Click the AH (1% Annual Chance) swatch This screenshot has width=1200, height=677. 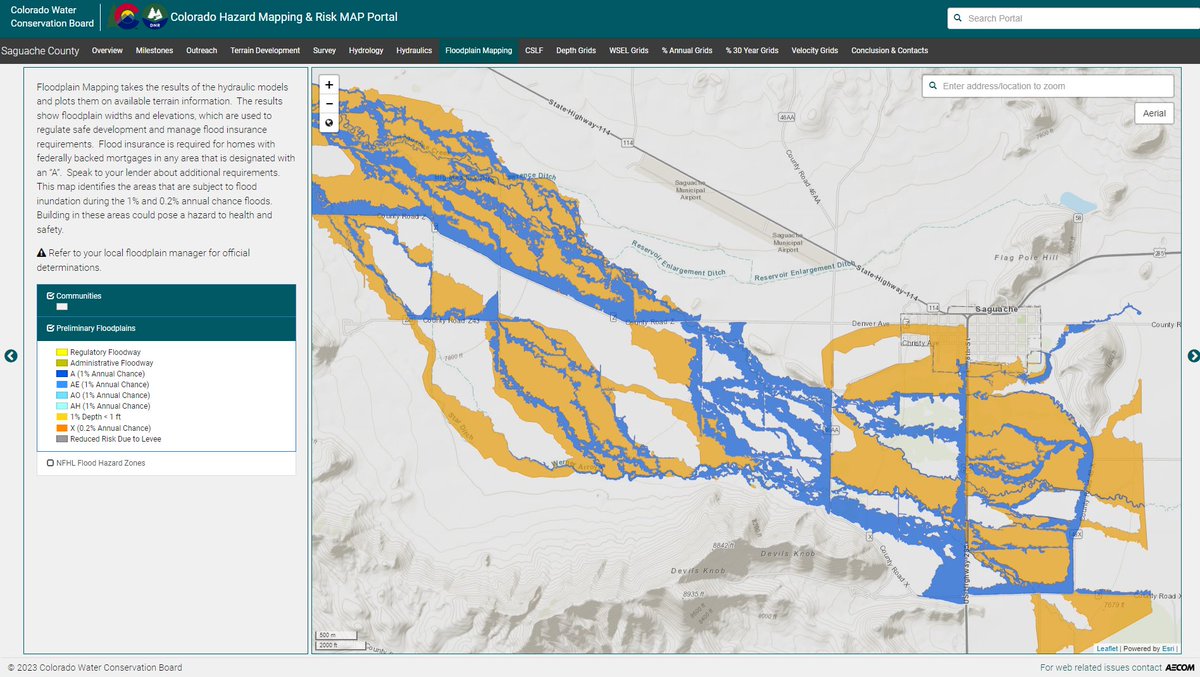pyautogui.click(x=61, y=406)
